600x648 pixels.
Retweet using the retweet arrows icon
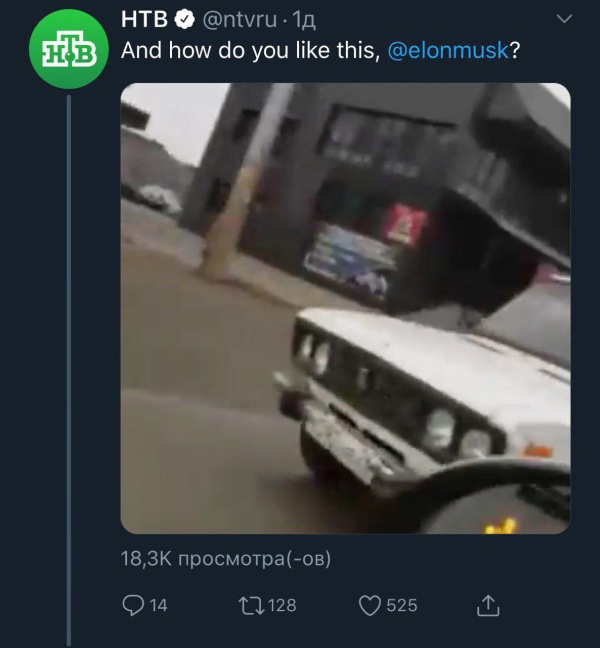click(x=250, y=604)
